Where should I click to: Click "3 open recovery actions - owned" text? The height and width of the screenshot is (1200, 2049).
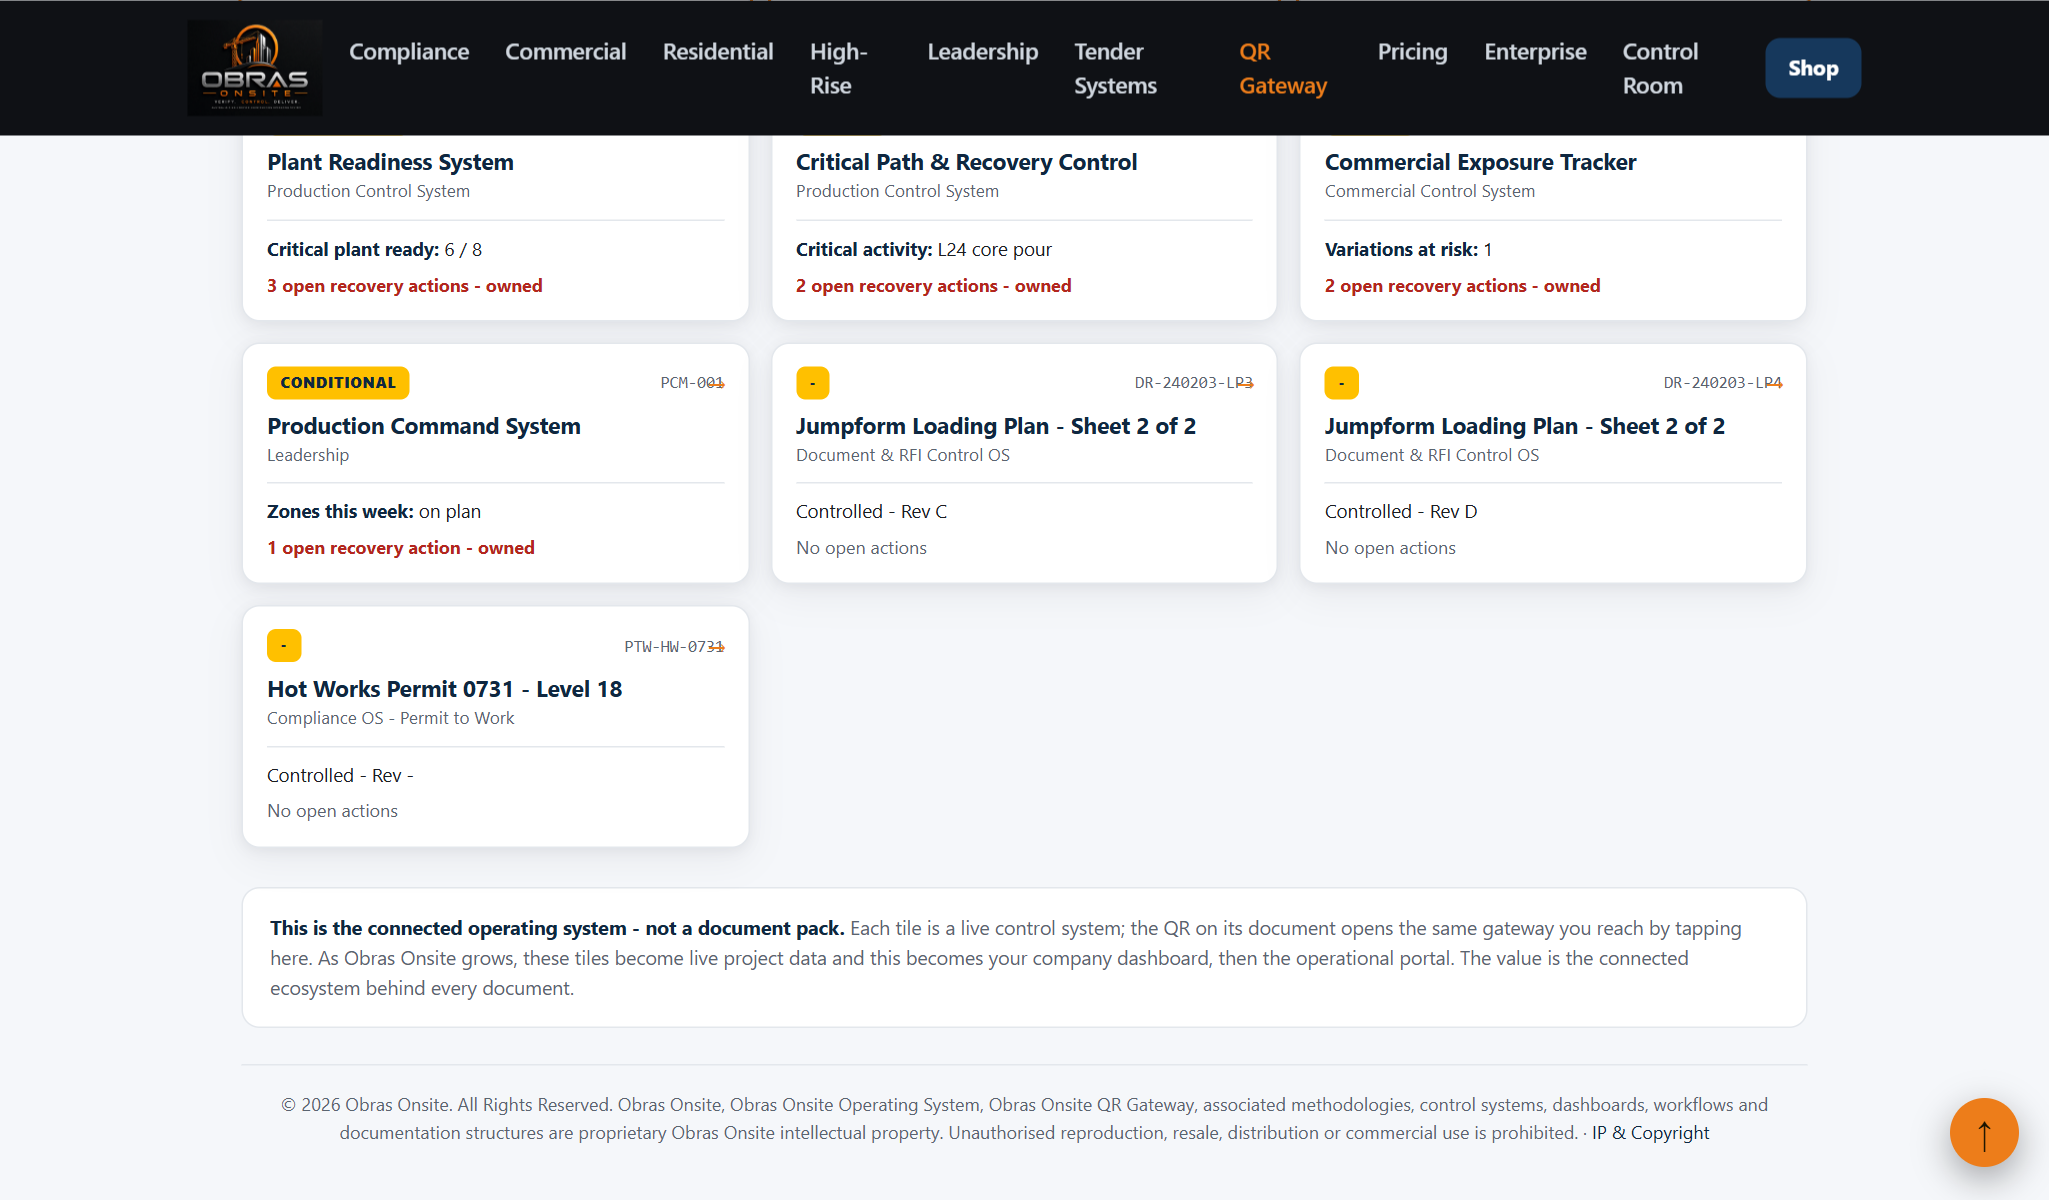[404, 286]
